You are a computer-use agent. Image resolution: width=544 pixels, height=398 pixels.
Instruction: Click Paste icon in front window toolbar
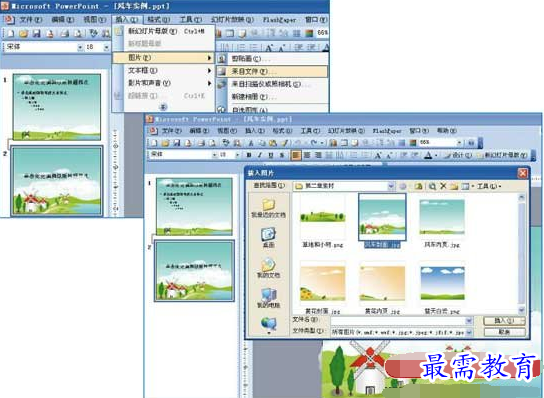pos(273,143)
